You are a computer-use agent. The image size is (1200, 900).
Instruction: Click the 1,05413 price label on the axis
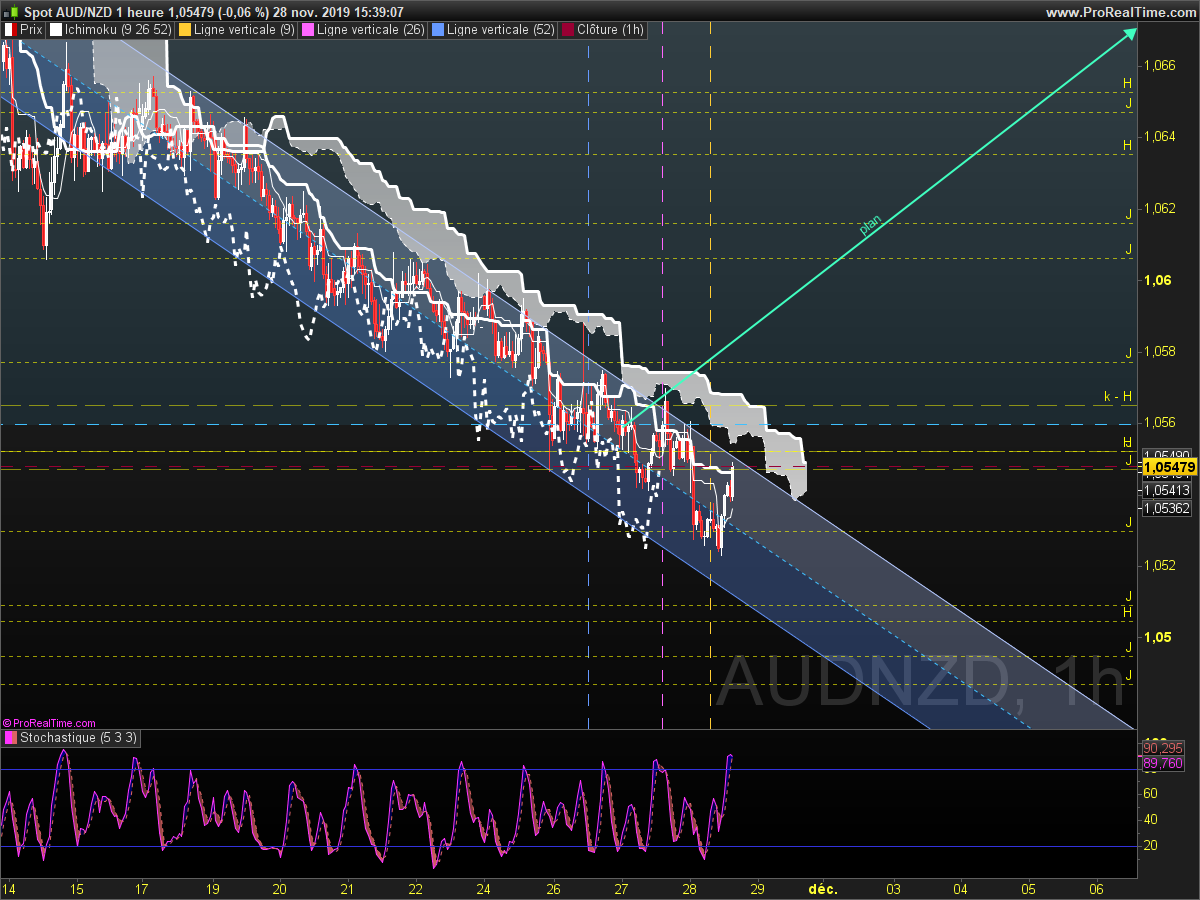(1166, 490)
